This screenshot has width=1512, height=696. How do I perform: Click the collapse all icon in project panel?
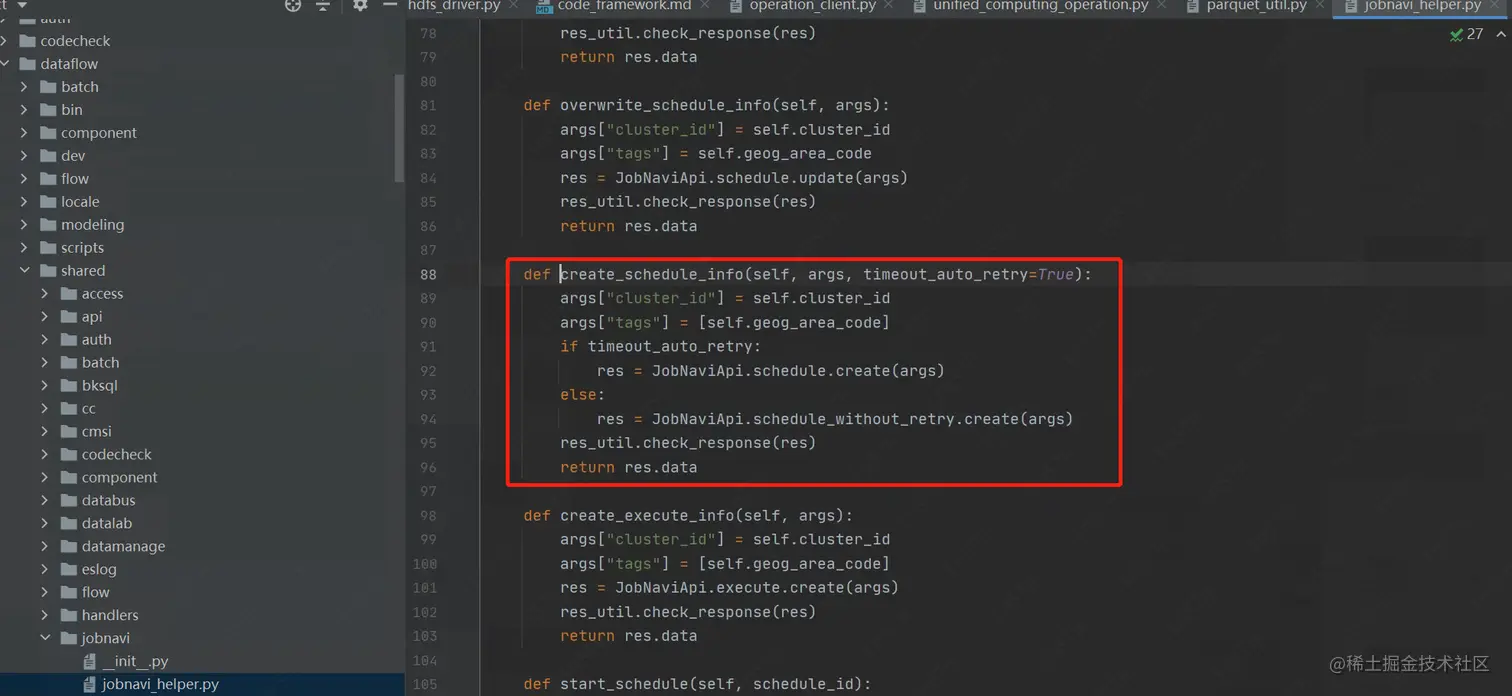[x=323, y=5]
